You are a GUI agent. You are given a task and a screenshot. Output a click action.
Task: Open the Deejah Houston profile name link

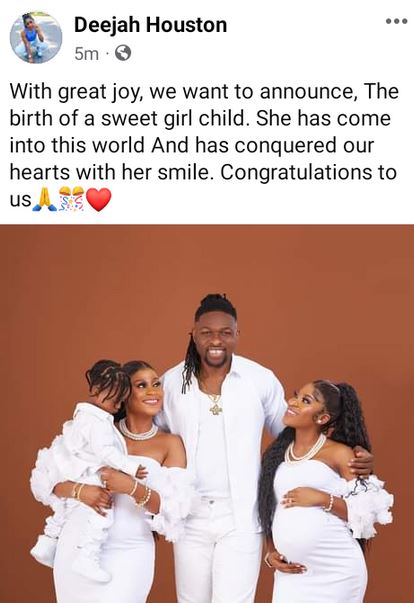150,25
